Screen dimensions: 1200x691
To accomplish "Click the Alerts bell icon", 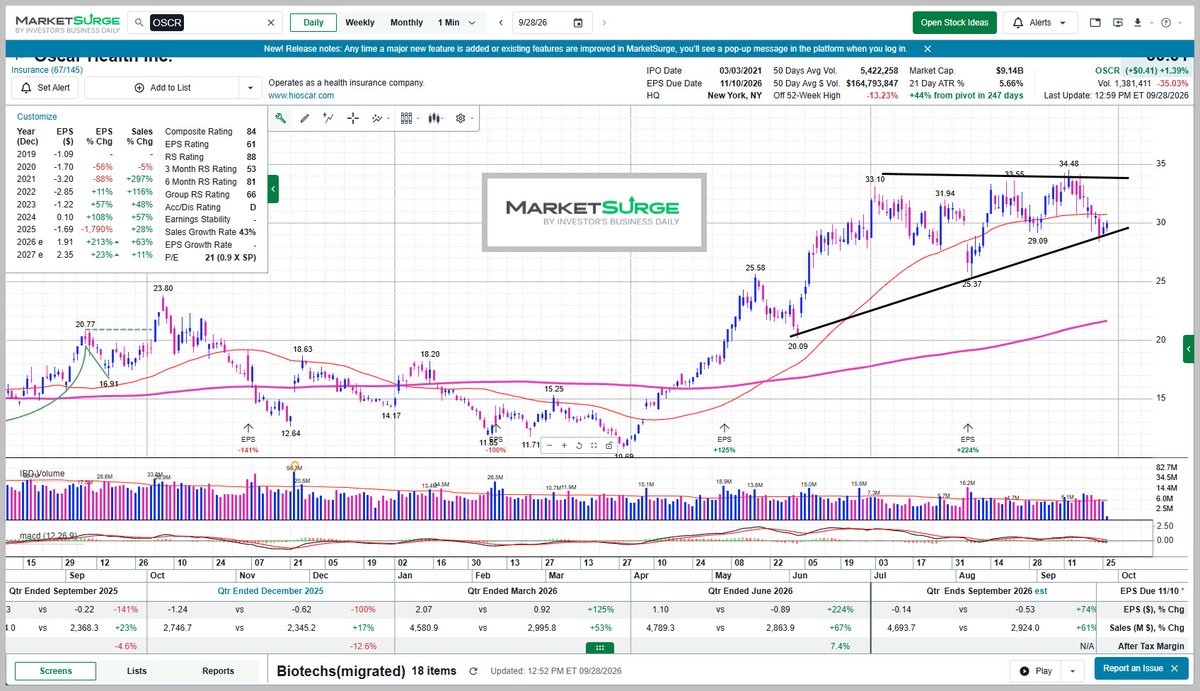I will click(1018, 23).
